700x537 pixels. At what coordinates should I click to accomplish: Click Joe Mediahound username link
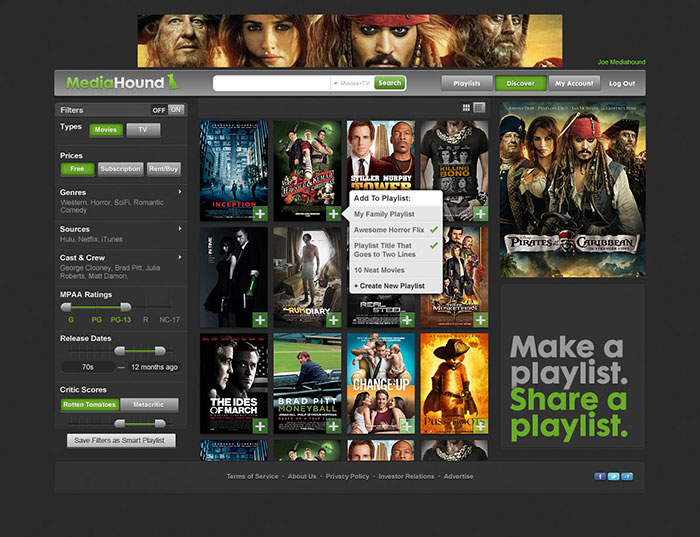coord(621,62)
